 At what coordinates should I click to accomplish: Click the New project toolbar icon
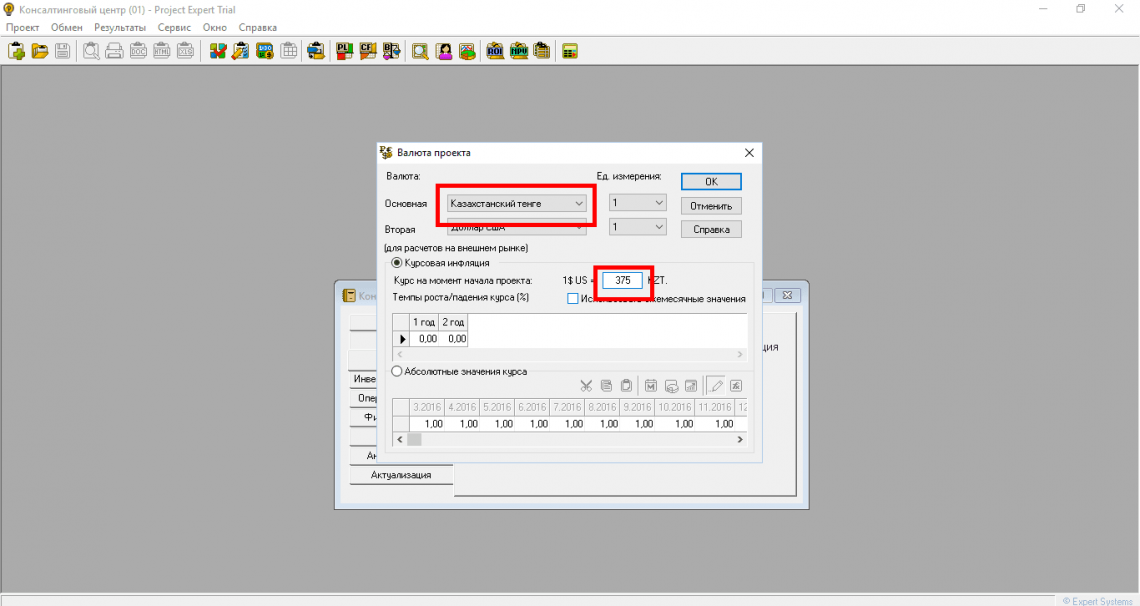tap(16, 51)
